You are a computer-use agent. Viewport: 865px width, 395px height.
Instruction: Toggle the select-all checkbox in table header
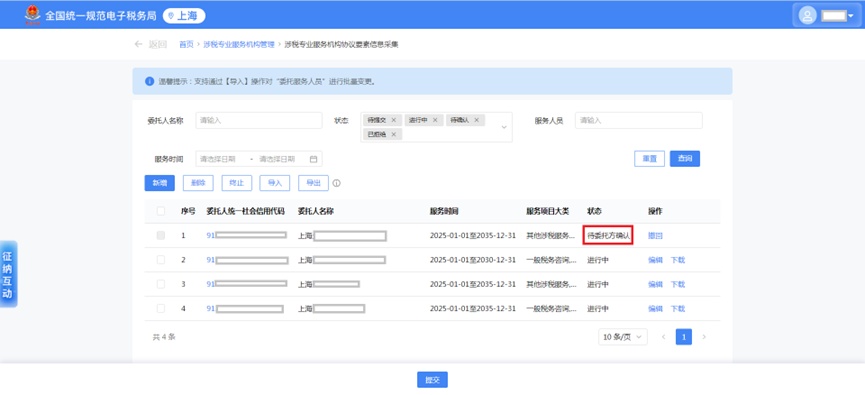161,211
